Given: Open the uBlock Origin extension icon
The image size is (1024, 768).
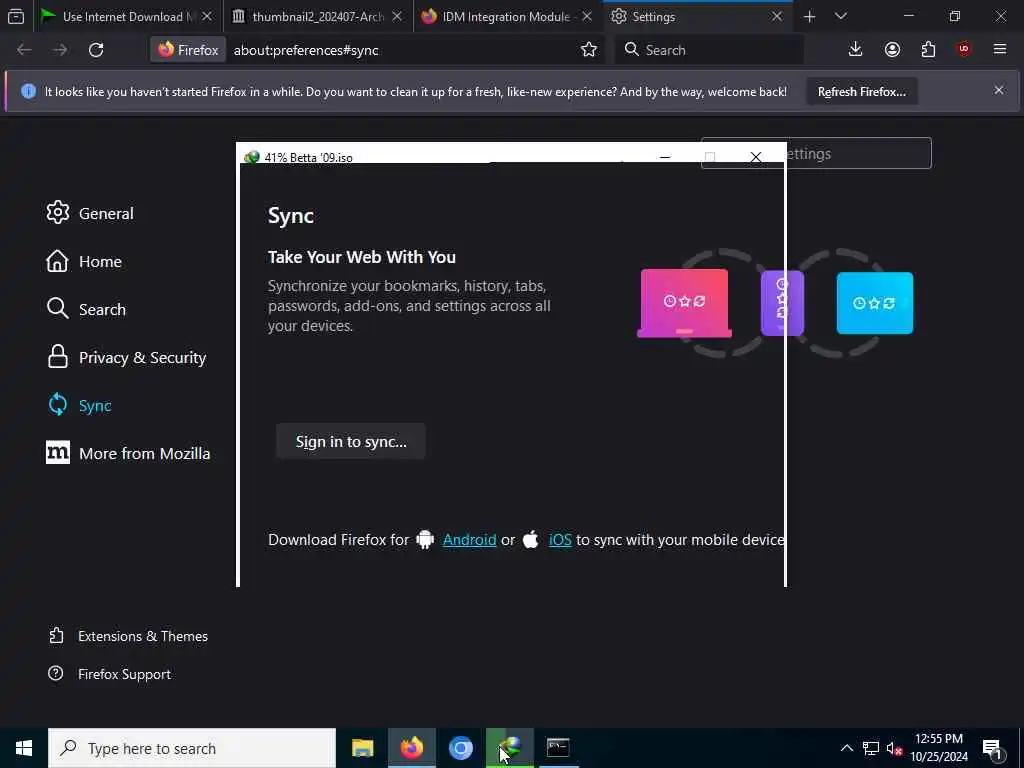Looking at the screenshot, I should [964, 50].
